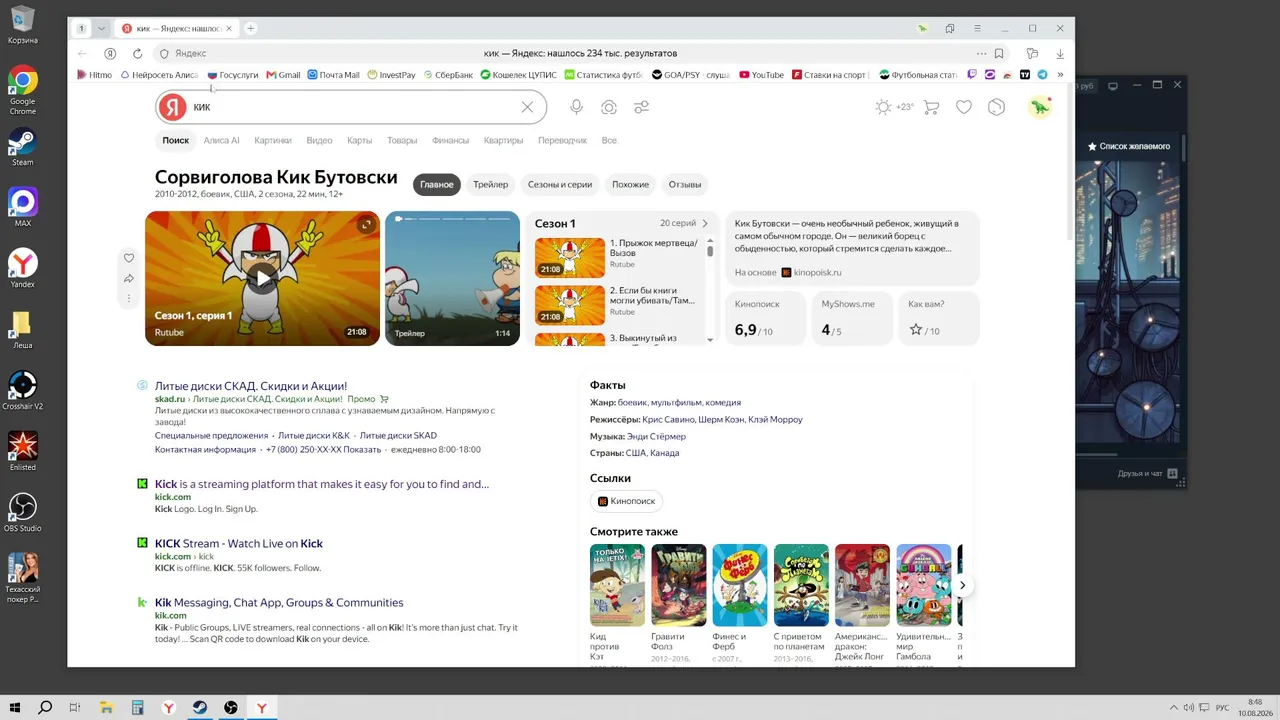Reload the page in Yandex Browser

(137, 53)
